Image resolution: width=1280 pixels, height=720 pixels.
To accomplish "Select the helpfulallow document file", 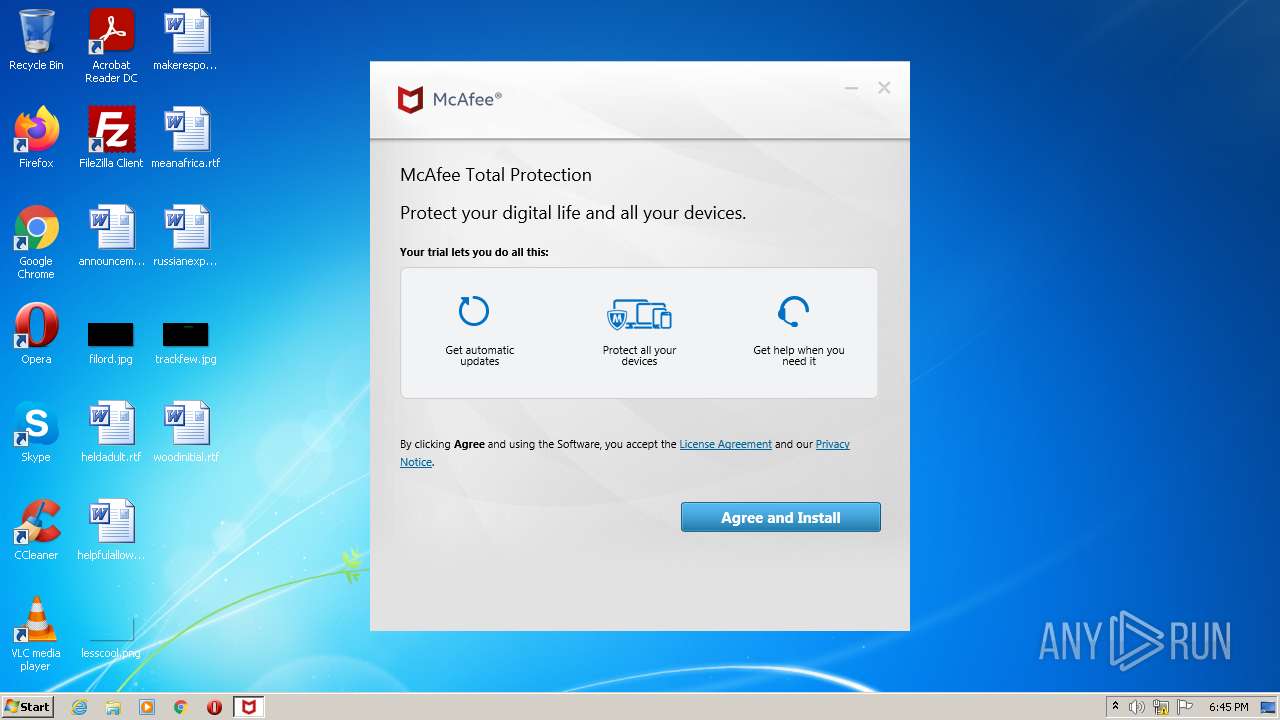I will [111, 530].
